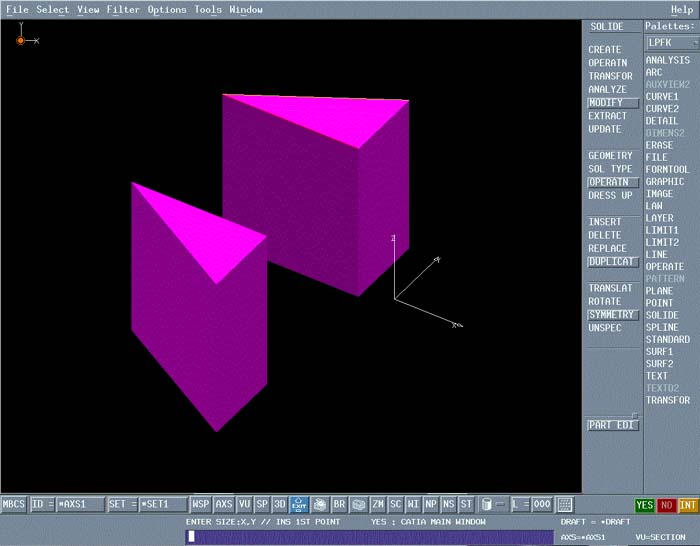Click the printer icon in bottom toolbar
The width and height of the screenshot is (700, 546).
[x=320, y=505]
